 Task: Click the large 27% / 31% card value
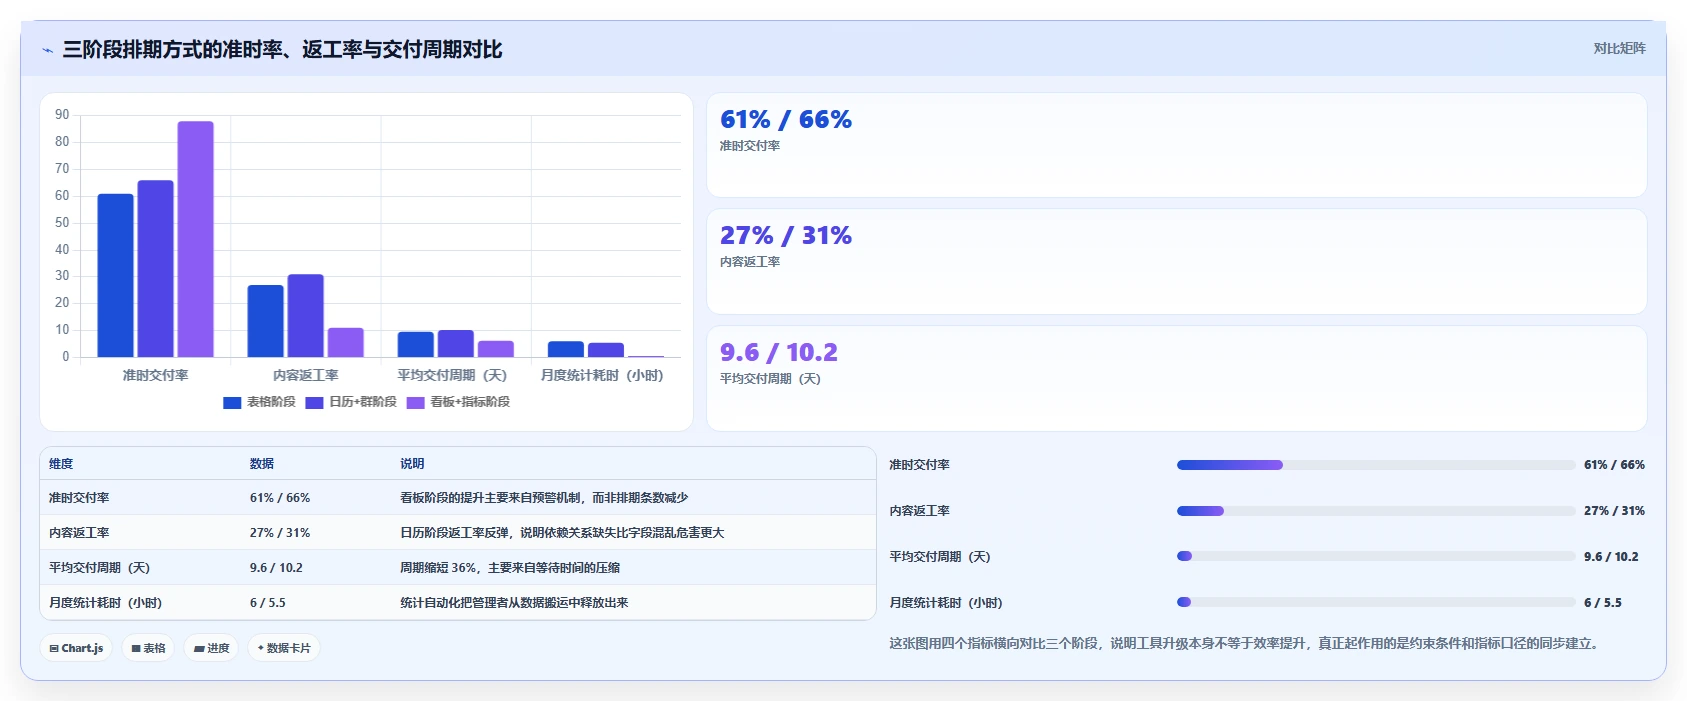(x=786, y=236)
